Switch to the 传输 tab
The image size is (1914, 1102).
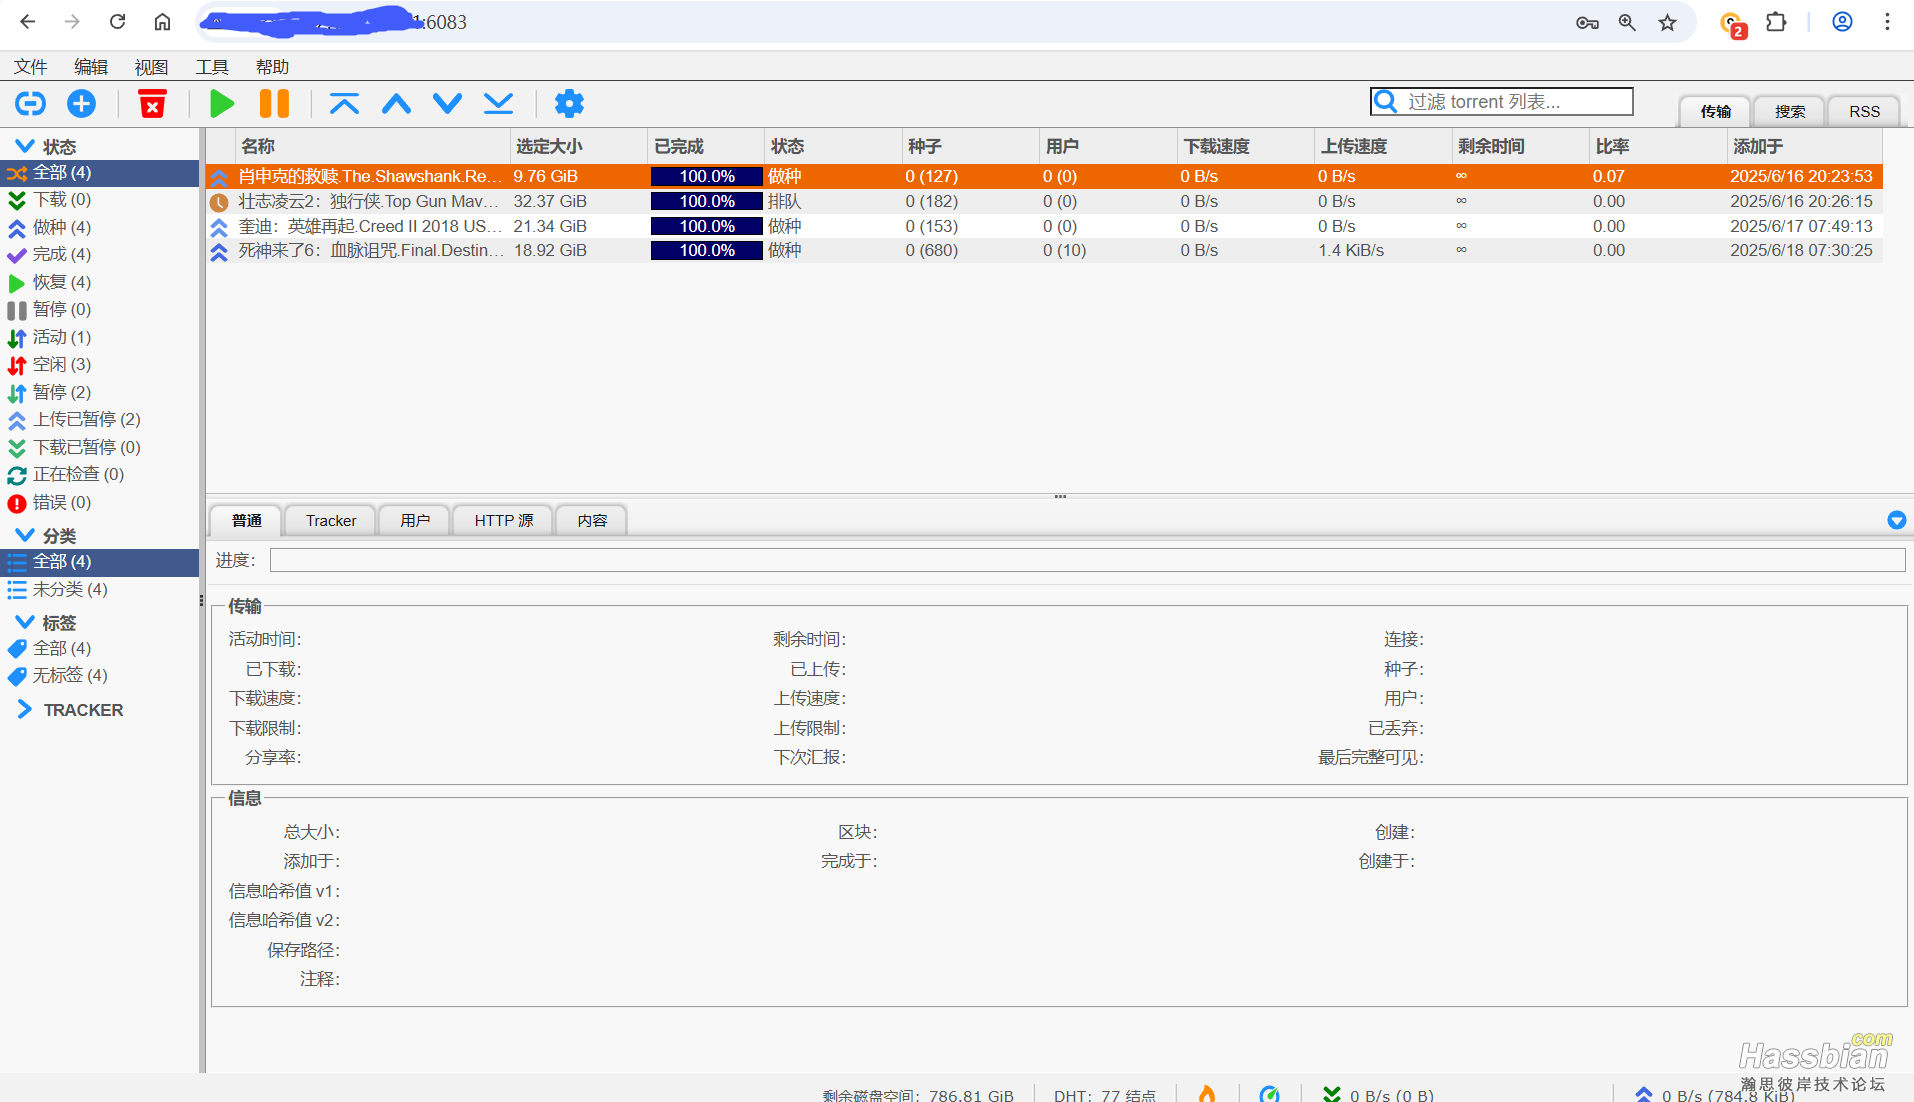[x=1715, y=111]
